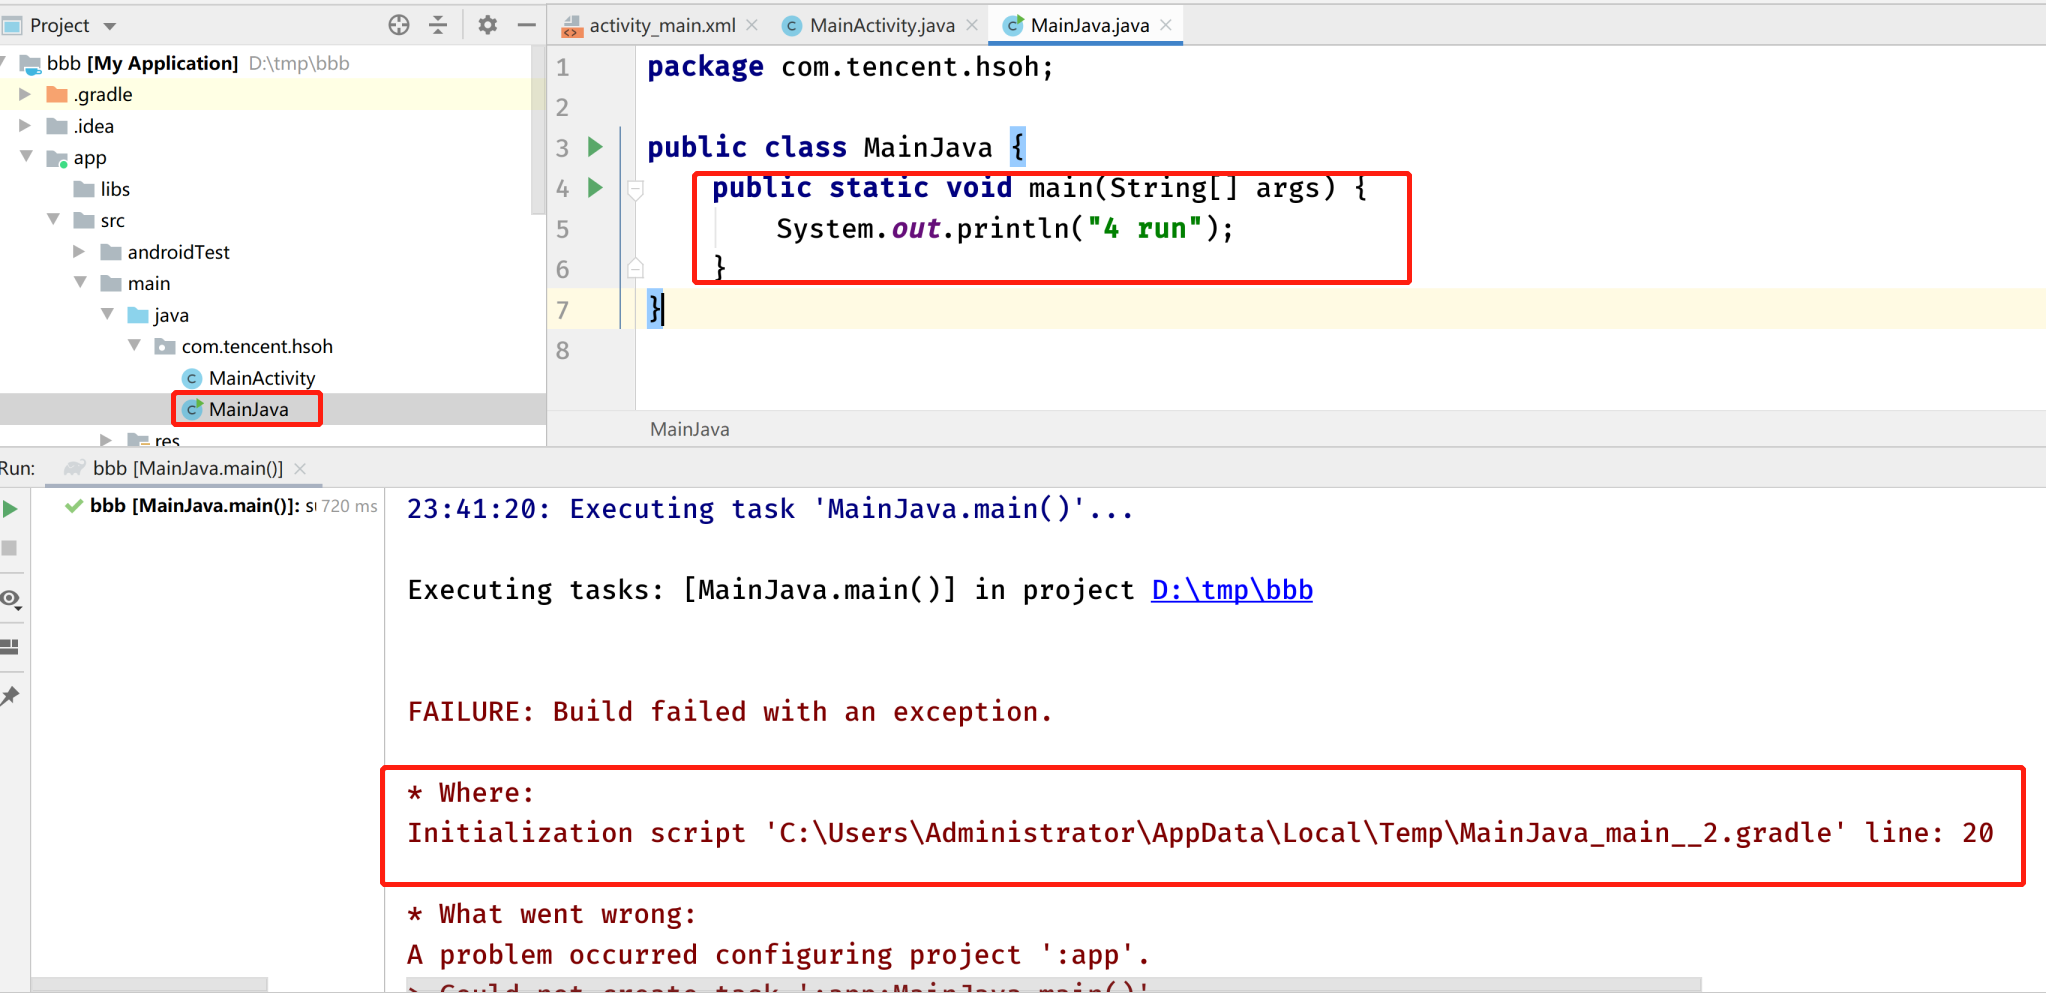
Task: Hide the Project panel with the minimize icon
Action: pyautogui.click(x=527, y=25)
